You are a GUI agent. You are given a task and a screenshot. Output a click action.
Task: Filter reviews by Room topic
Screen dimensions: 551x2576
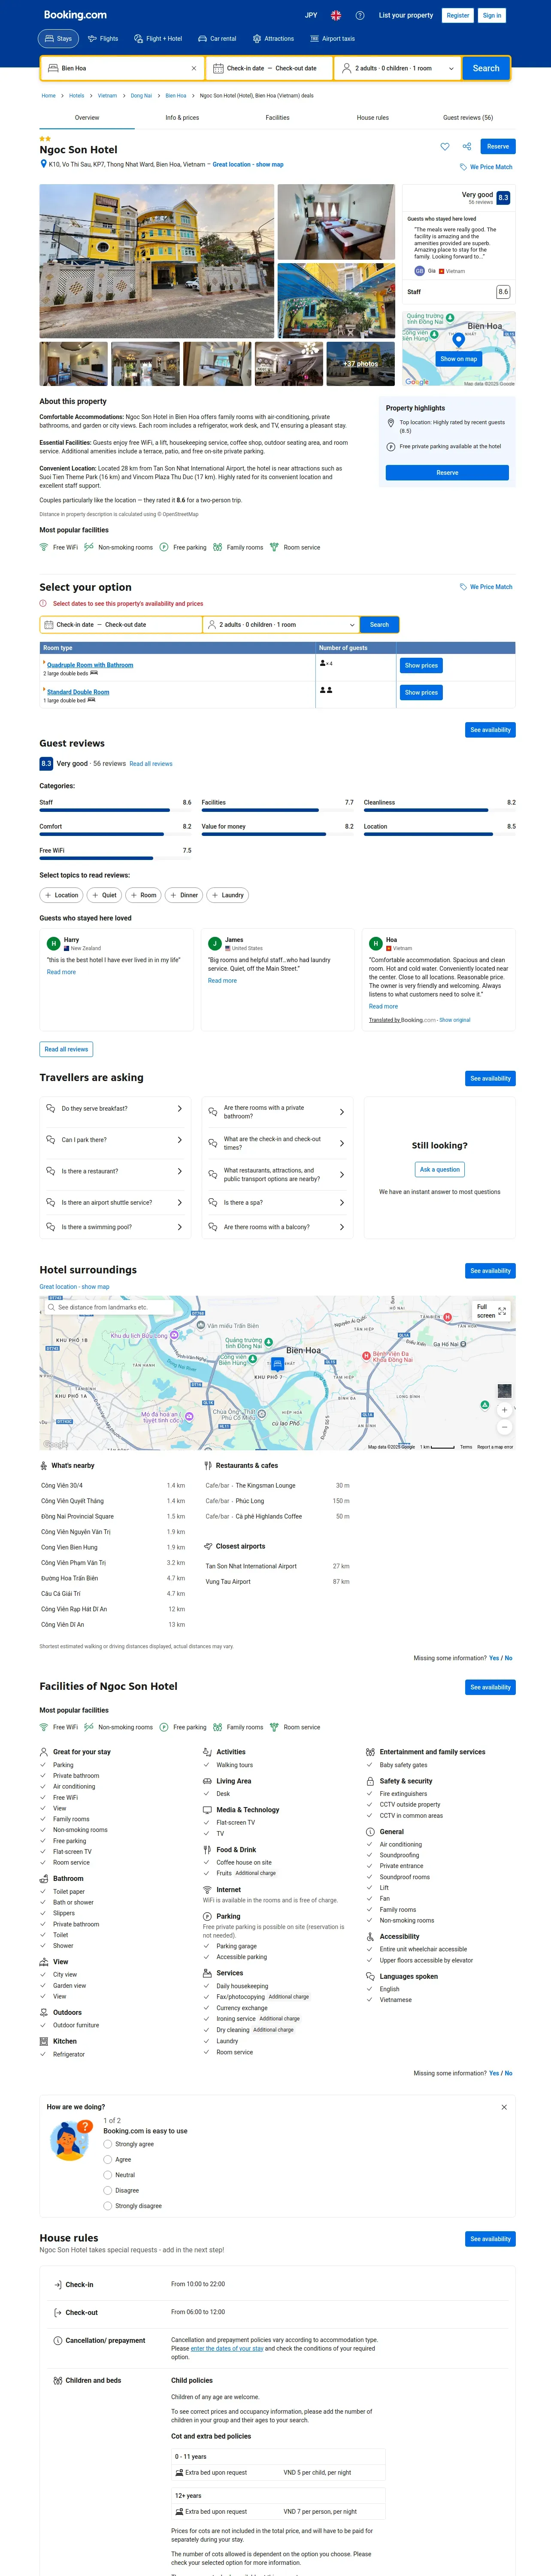point(143,895)
